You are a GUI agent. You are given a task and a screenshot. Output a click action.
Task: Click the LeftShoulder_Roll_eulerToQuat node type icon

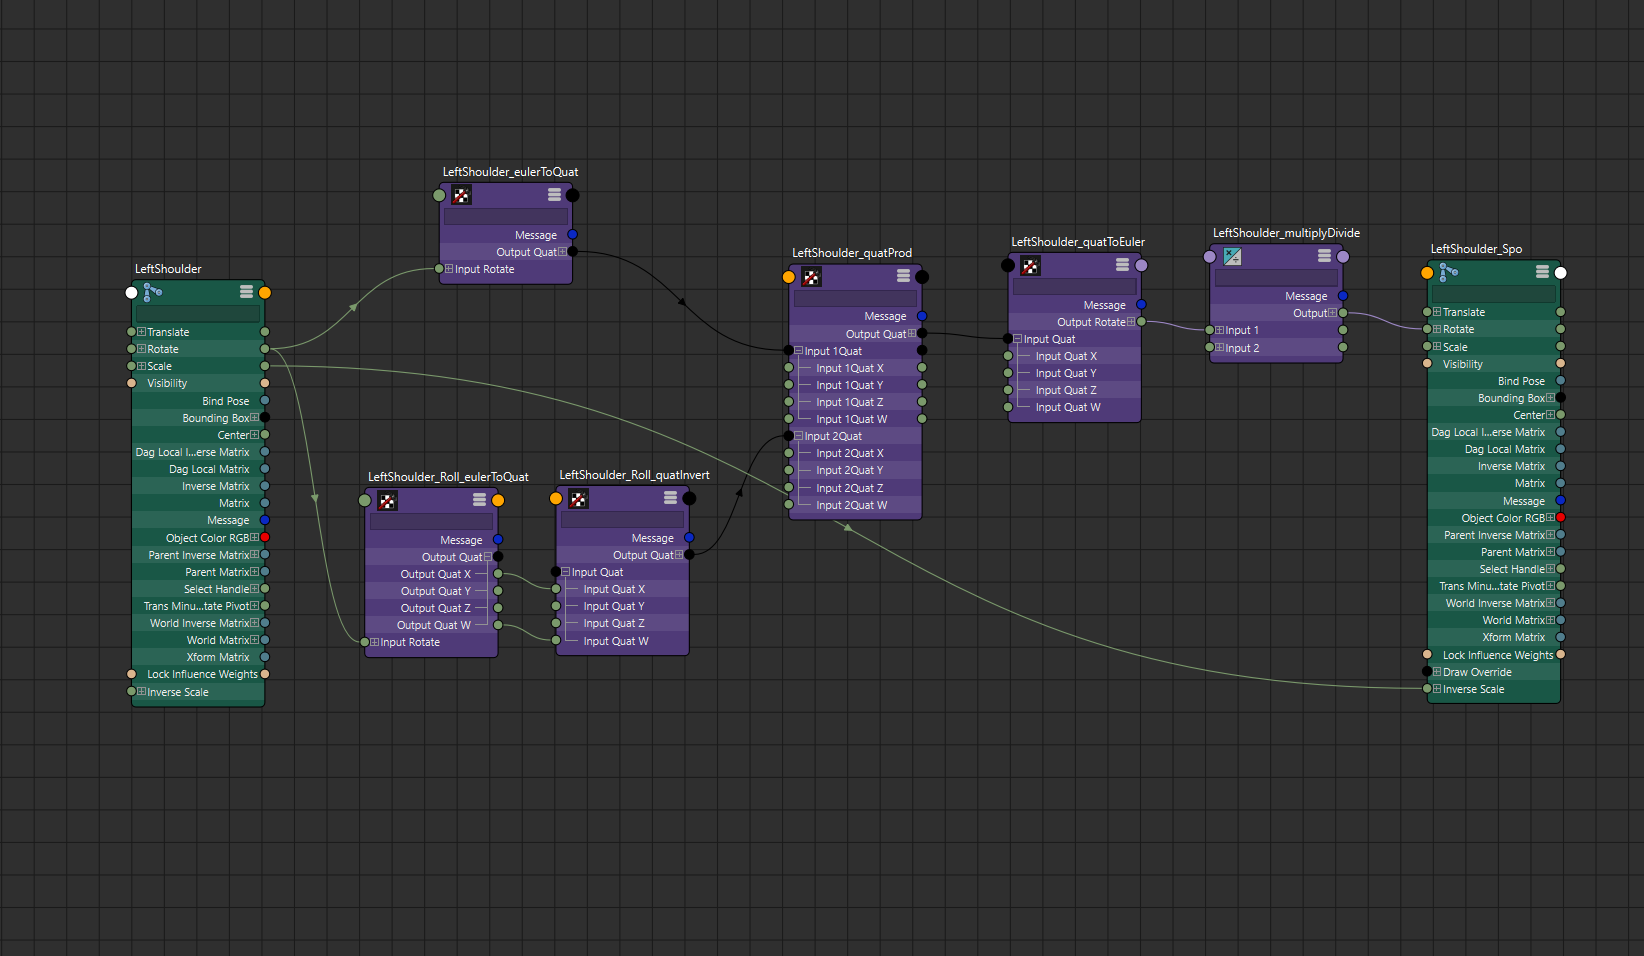click(387, 500)
